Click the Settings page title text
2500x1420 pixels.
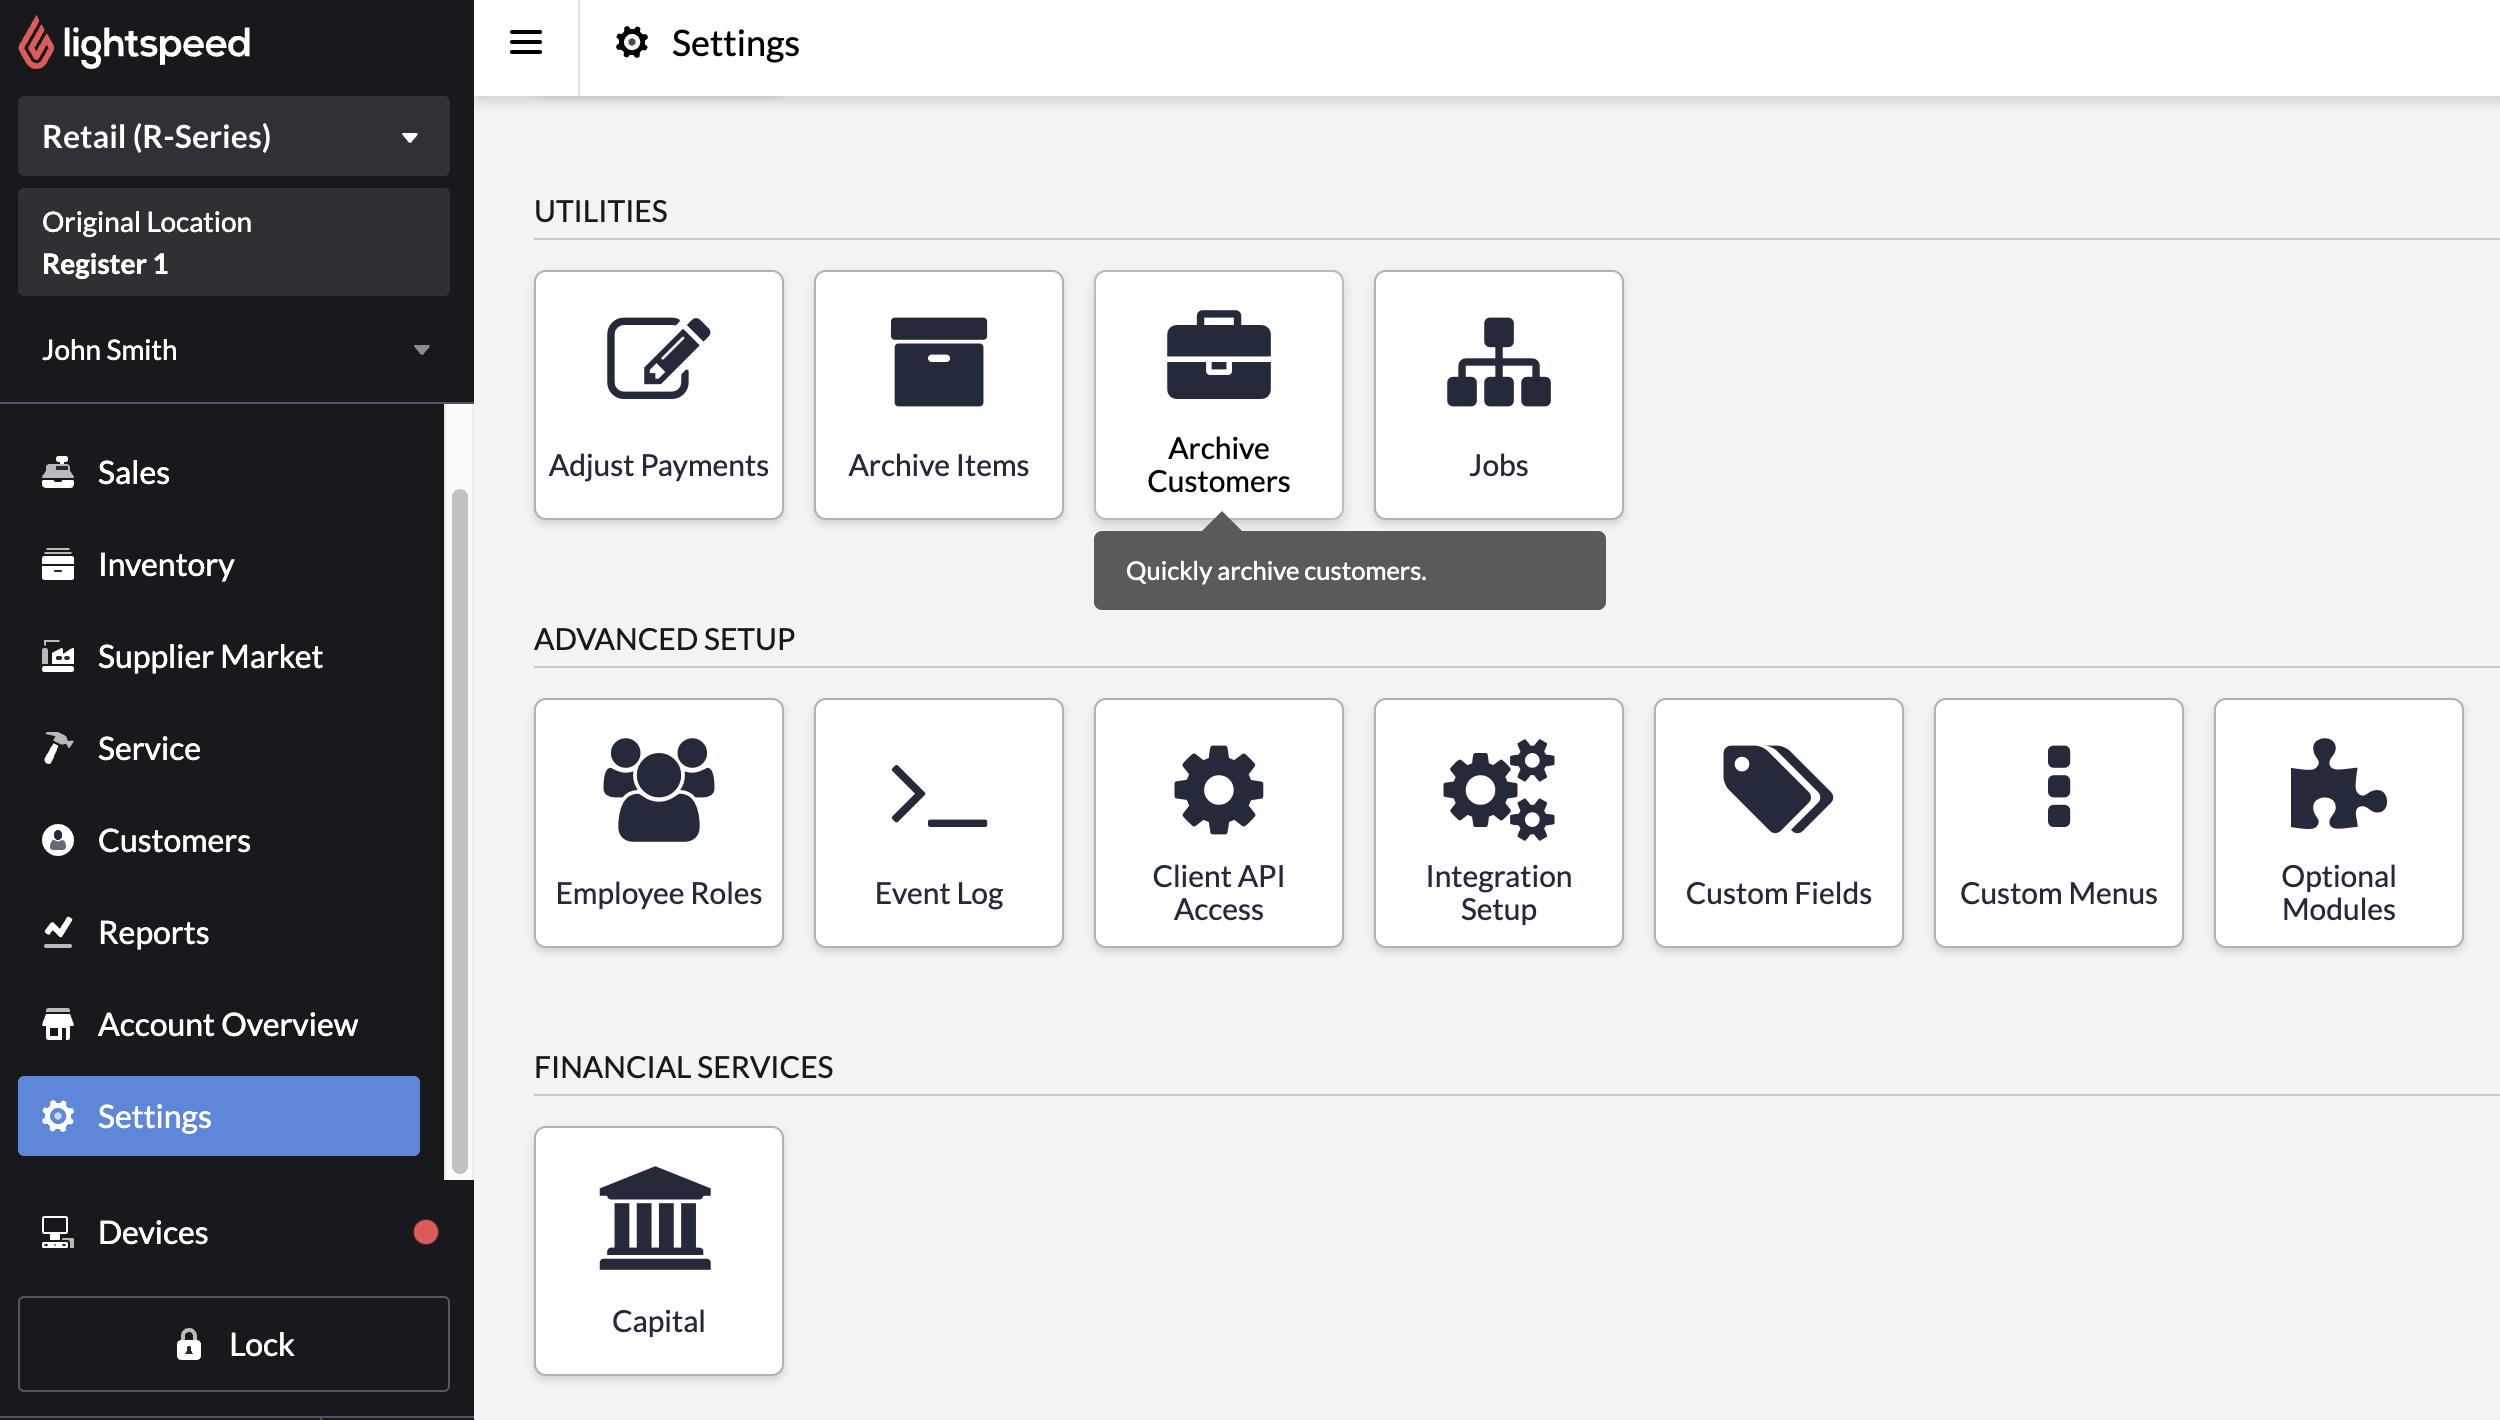735,43
